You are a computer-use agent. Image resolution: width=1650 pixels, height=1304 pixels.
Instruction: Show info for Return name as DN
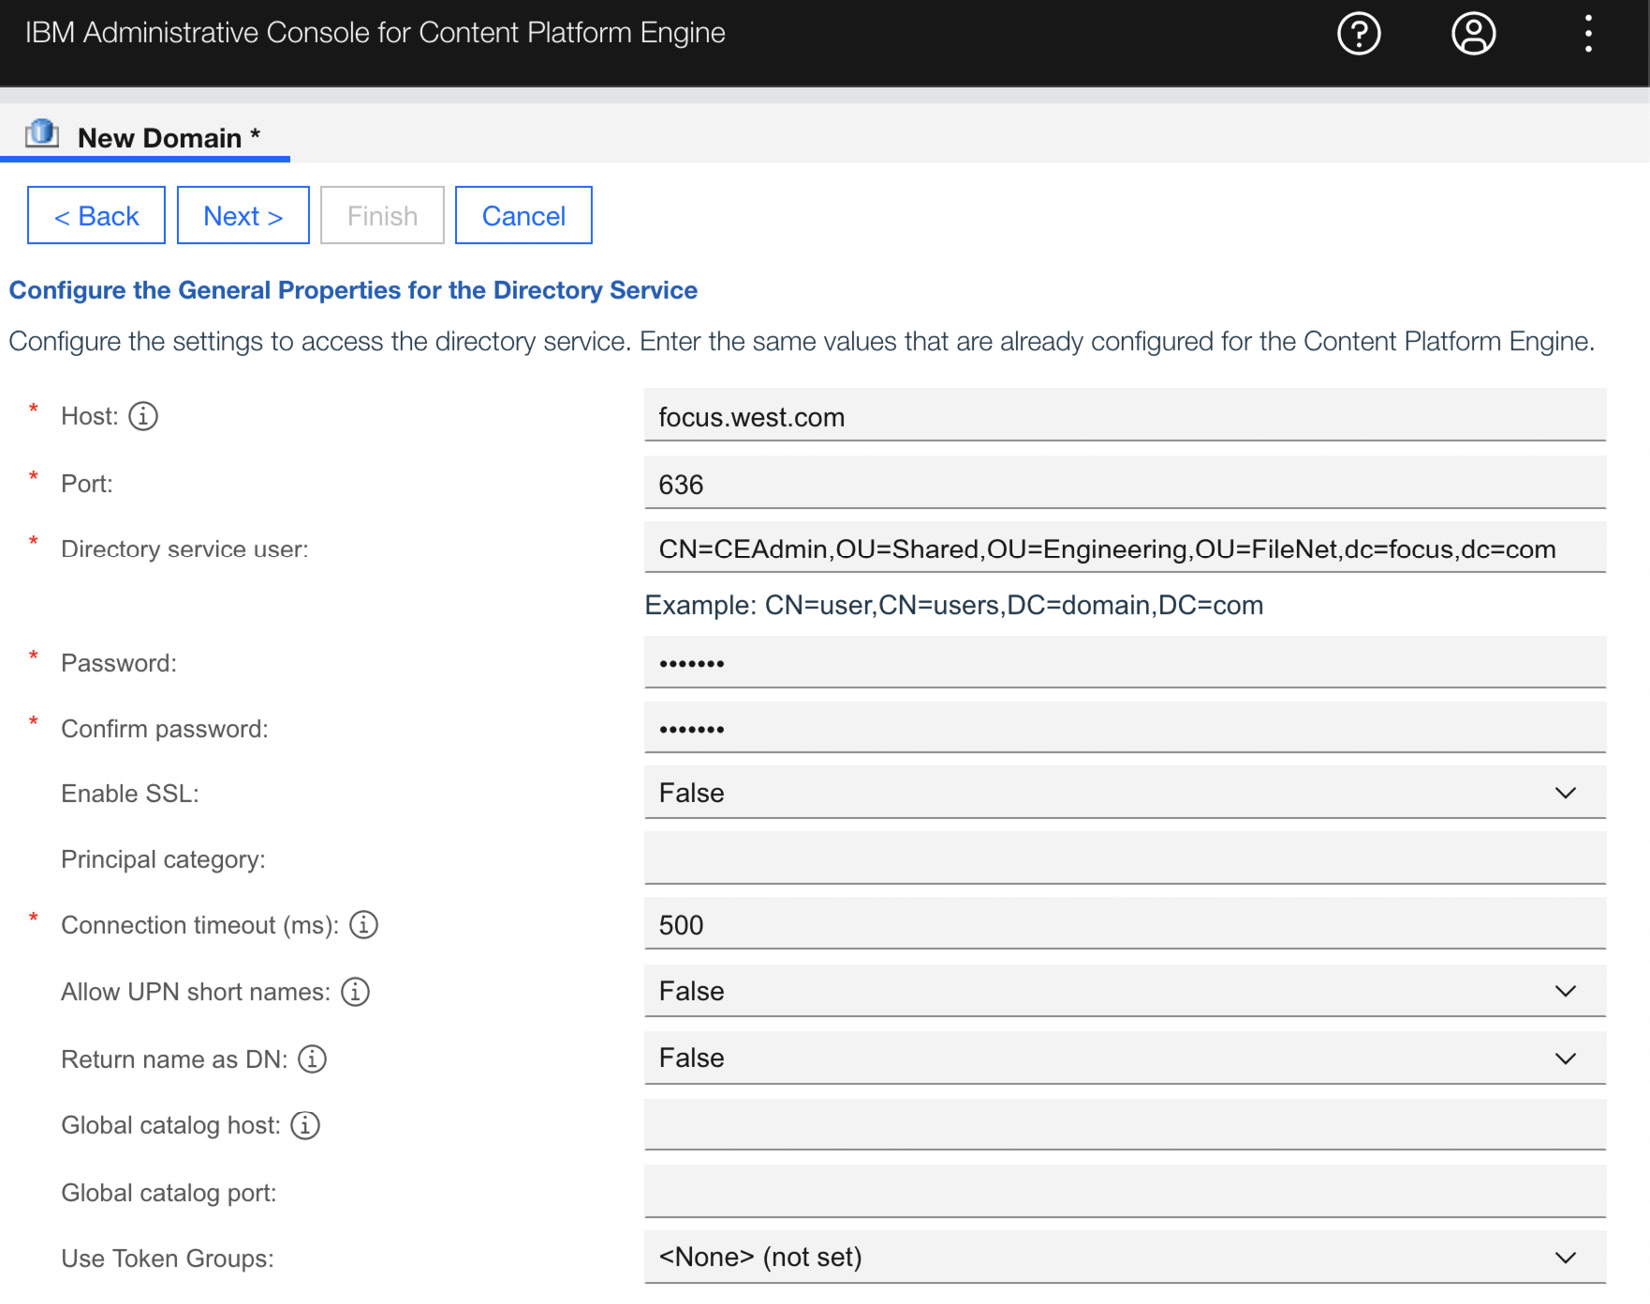(x=312, y=1059)
